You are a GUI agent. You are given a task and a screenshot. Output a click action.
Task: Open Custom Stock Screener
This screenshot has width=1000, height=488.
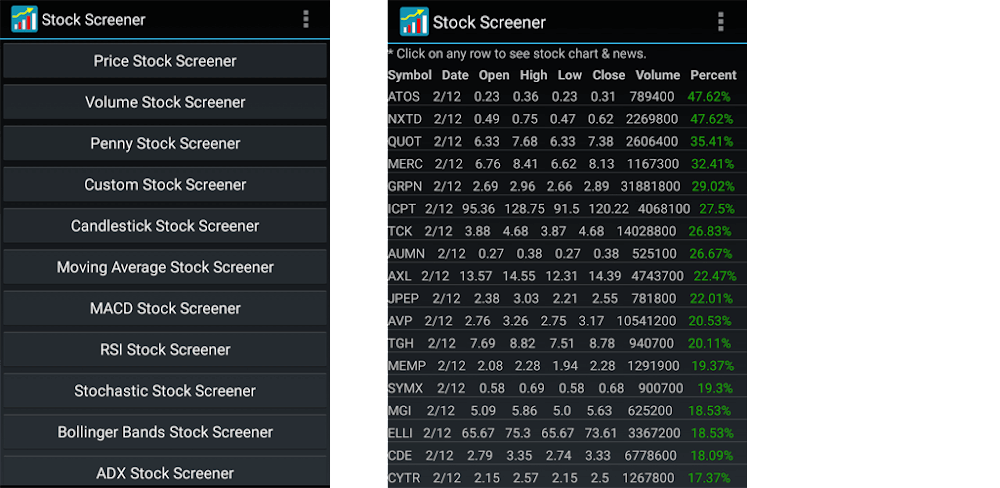165,184
